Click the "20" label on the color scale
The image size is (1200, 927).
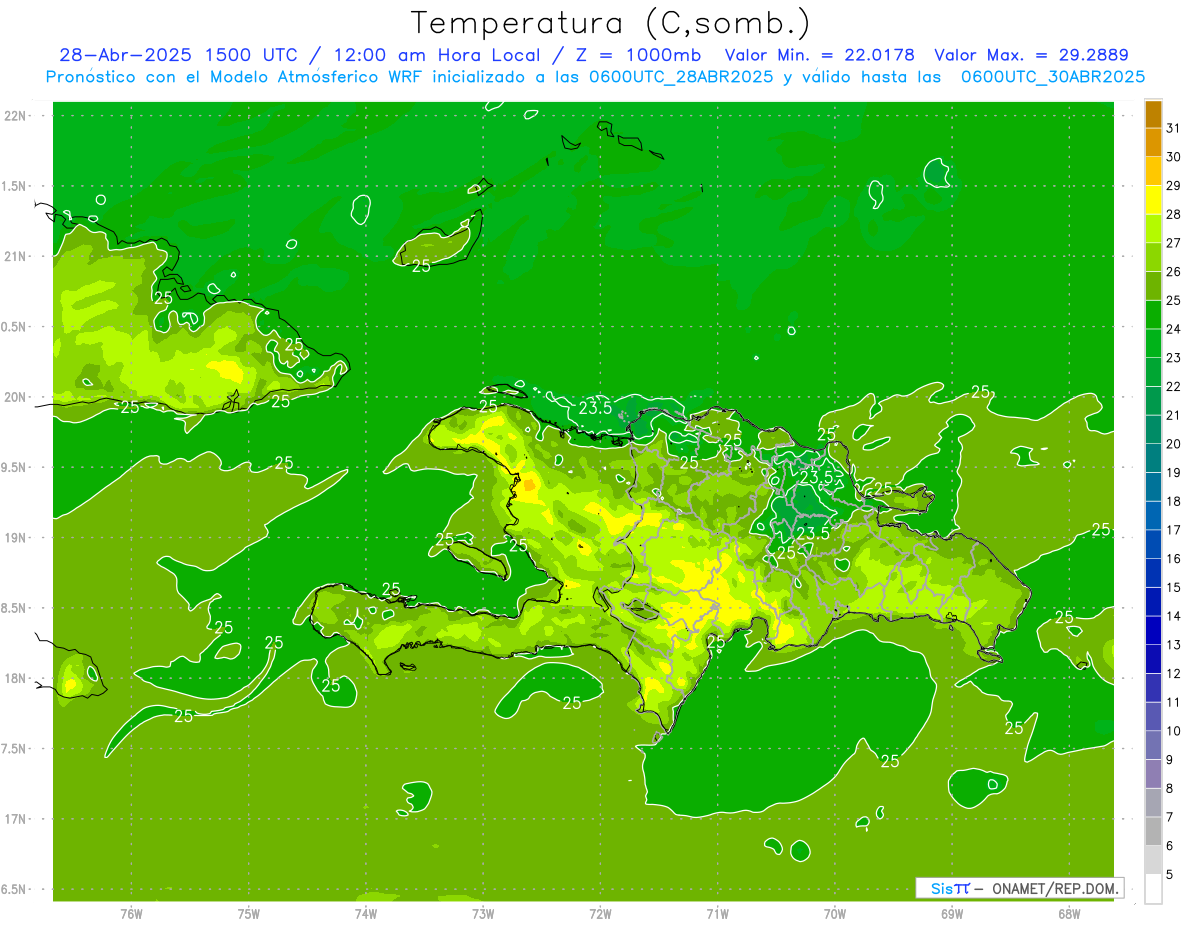[x=1174, y=443]
